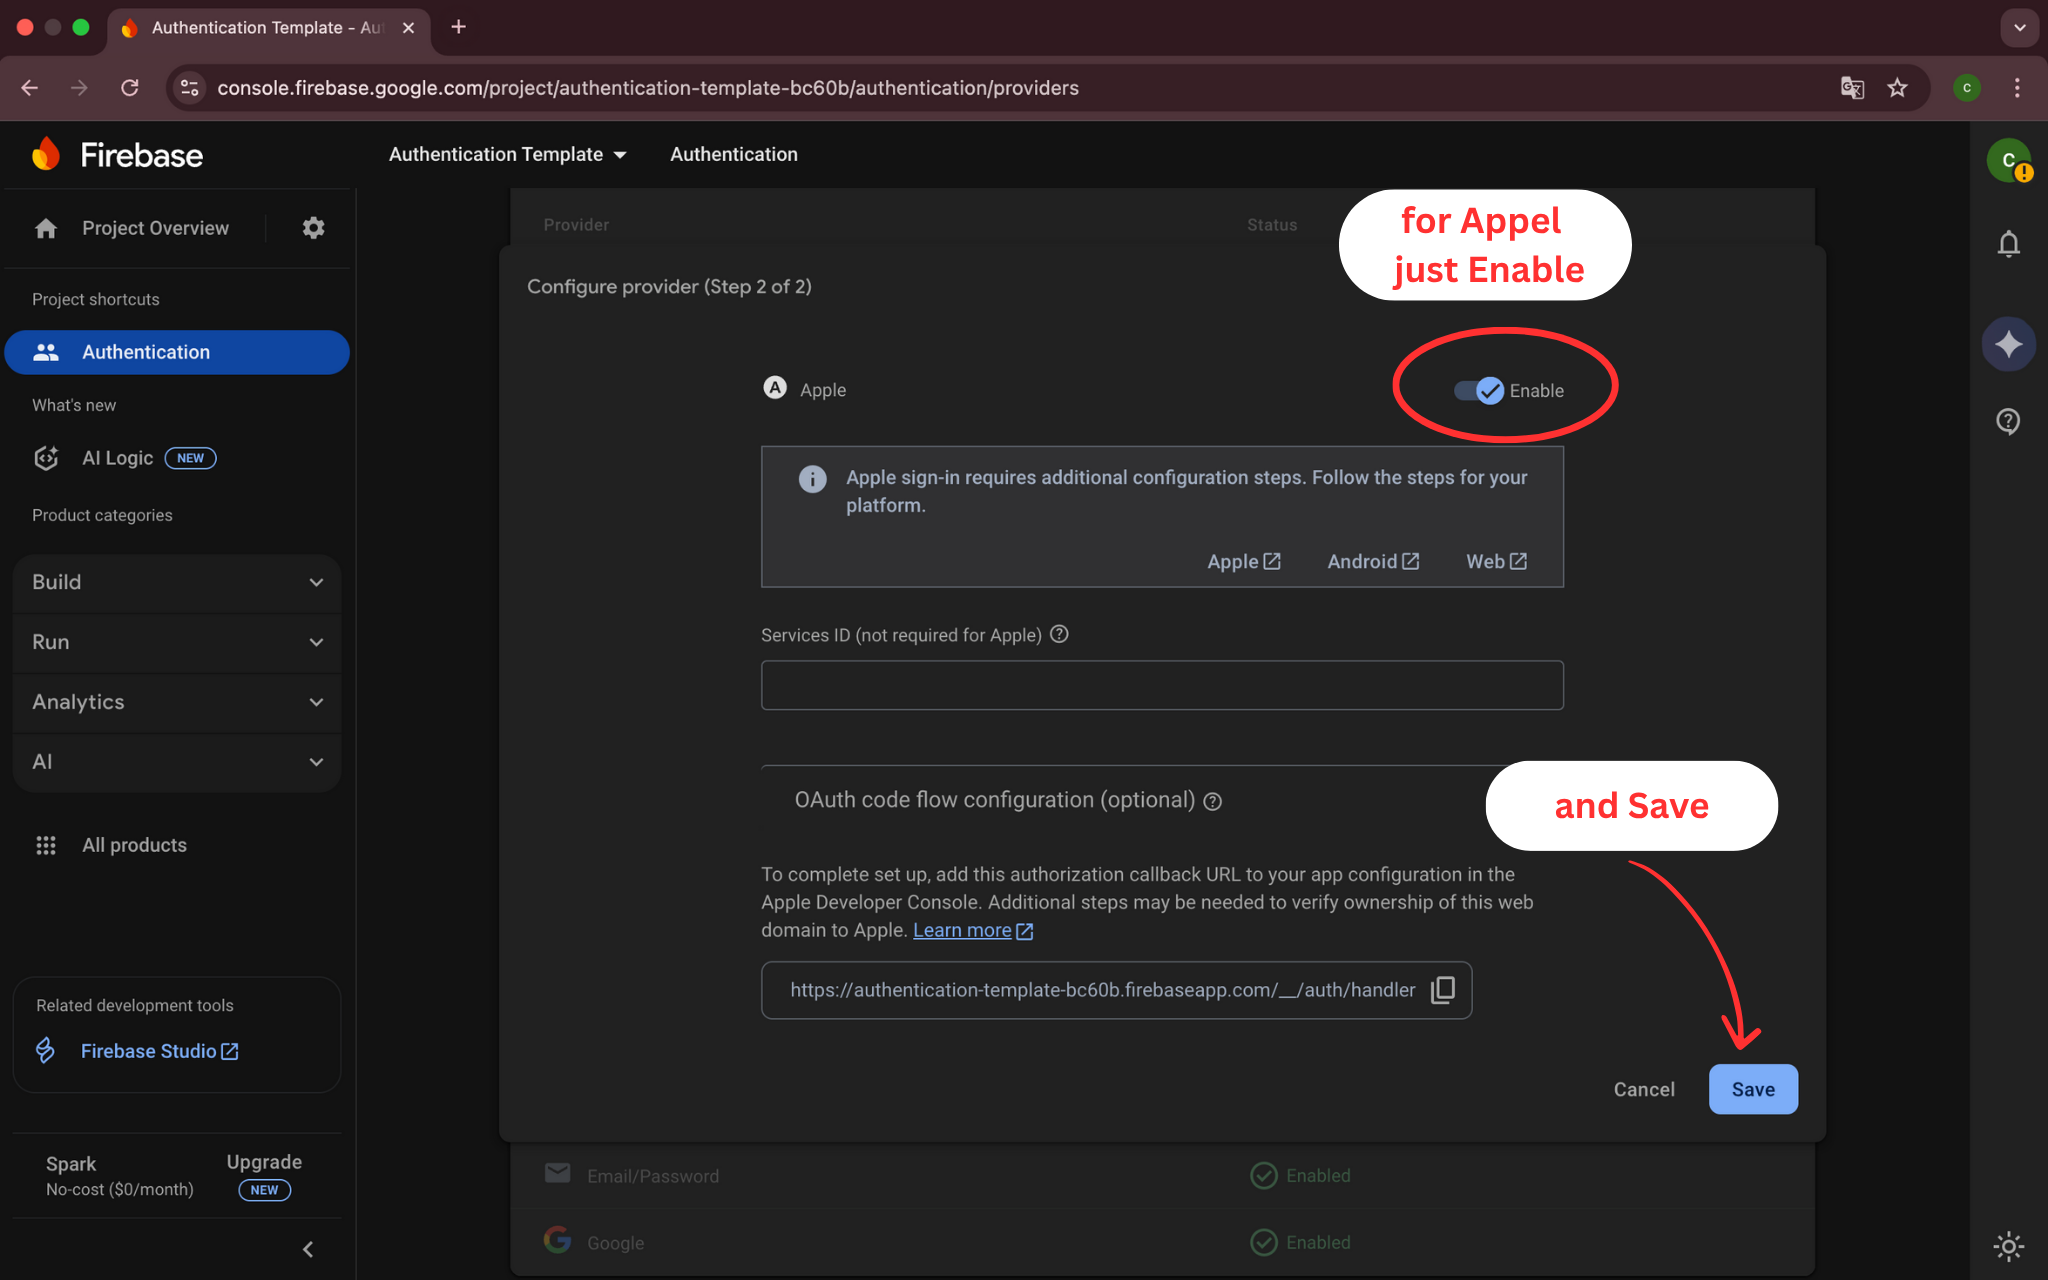The image size is (2048, 1280).
Task: Click the Services ID input field
Action: coord(1161,685)
